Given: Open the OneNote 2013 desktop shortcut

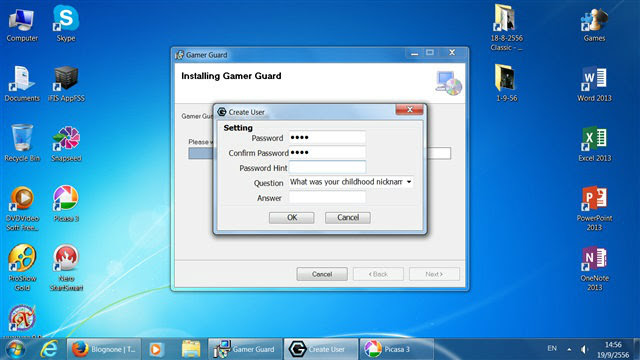Looking at the screenshot, I should tap(594, 269).
